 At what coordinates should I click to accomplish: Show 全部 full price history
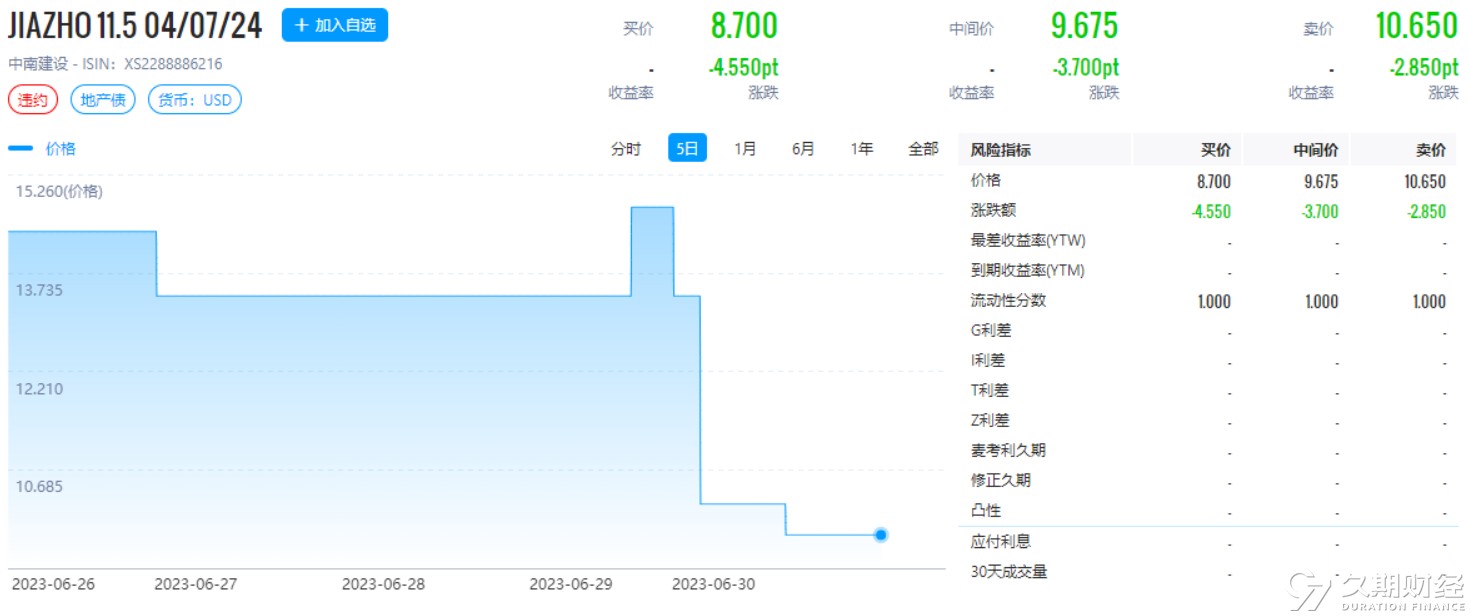[x=922, y=149]
